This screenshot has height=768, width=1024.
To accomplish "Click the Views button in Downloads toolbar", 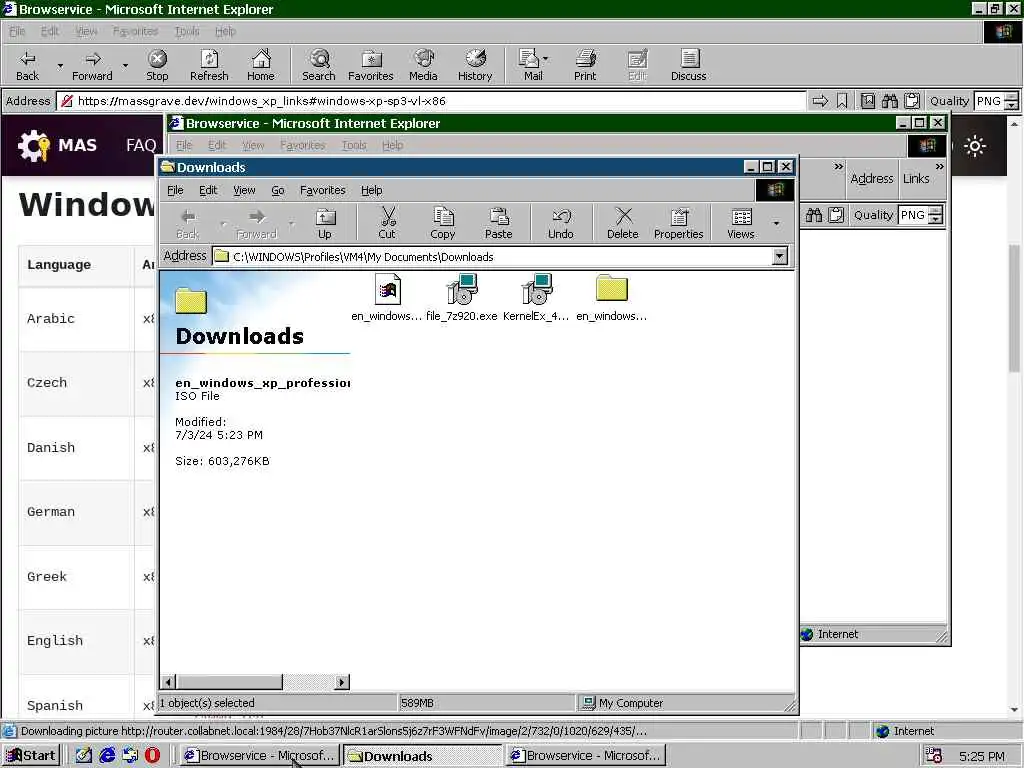I will [x=741, y=223].
